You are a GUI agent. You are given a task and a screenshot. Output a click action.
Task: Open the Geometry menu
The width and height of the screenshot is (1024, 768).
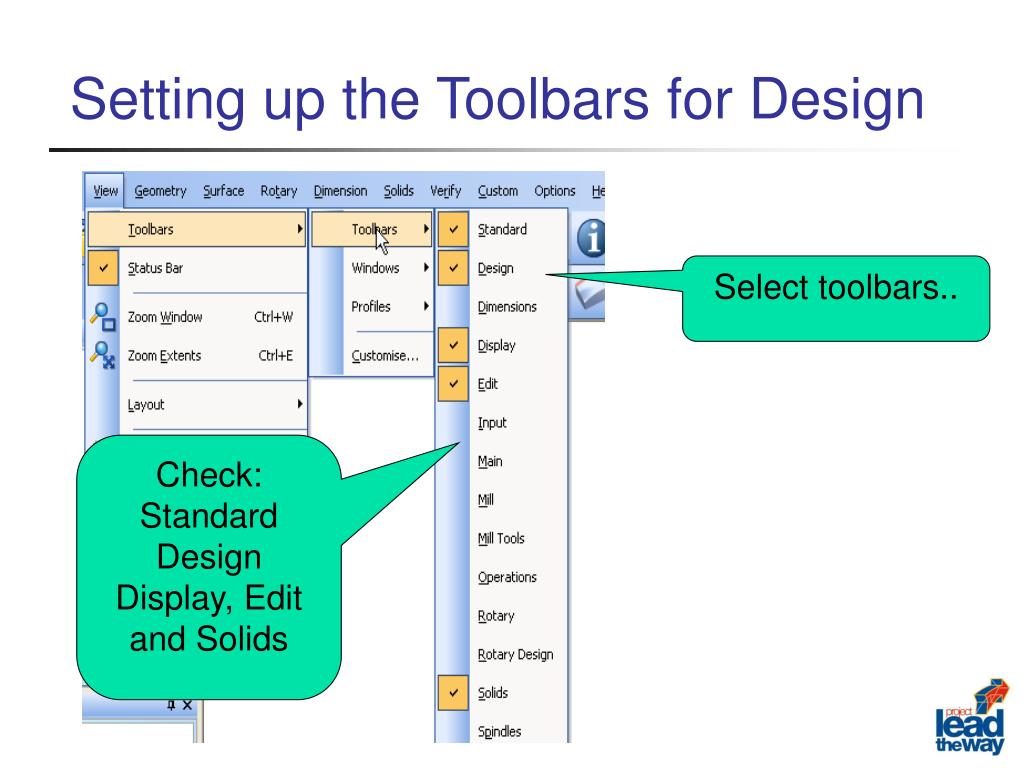pos(160,191)
